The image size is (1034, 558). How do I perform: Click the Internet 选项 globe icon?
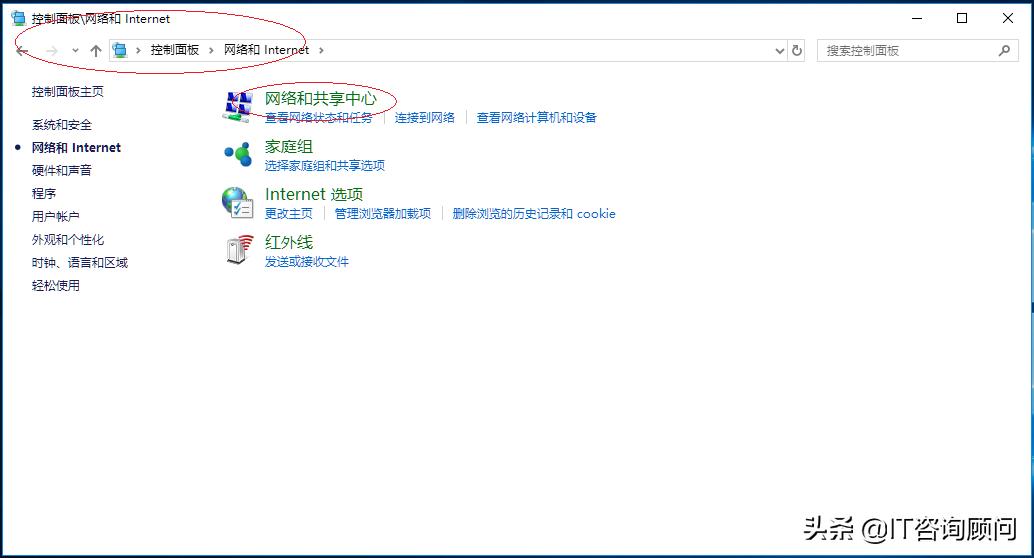237,202
